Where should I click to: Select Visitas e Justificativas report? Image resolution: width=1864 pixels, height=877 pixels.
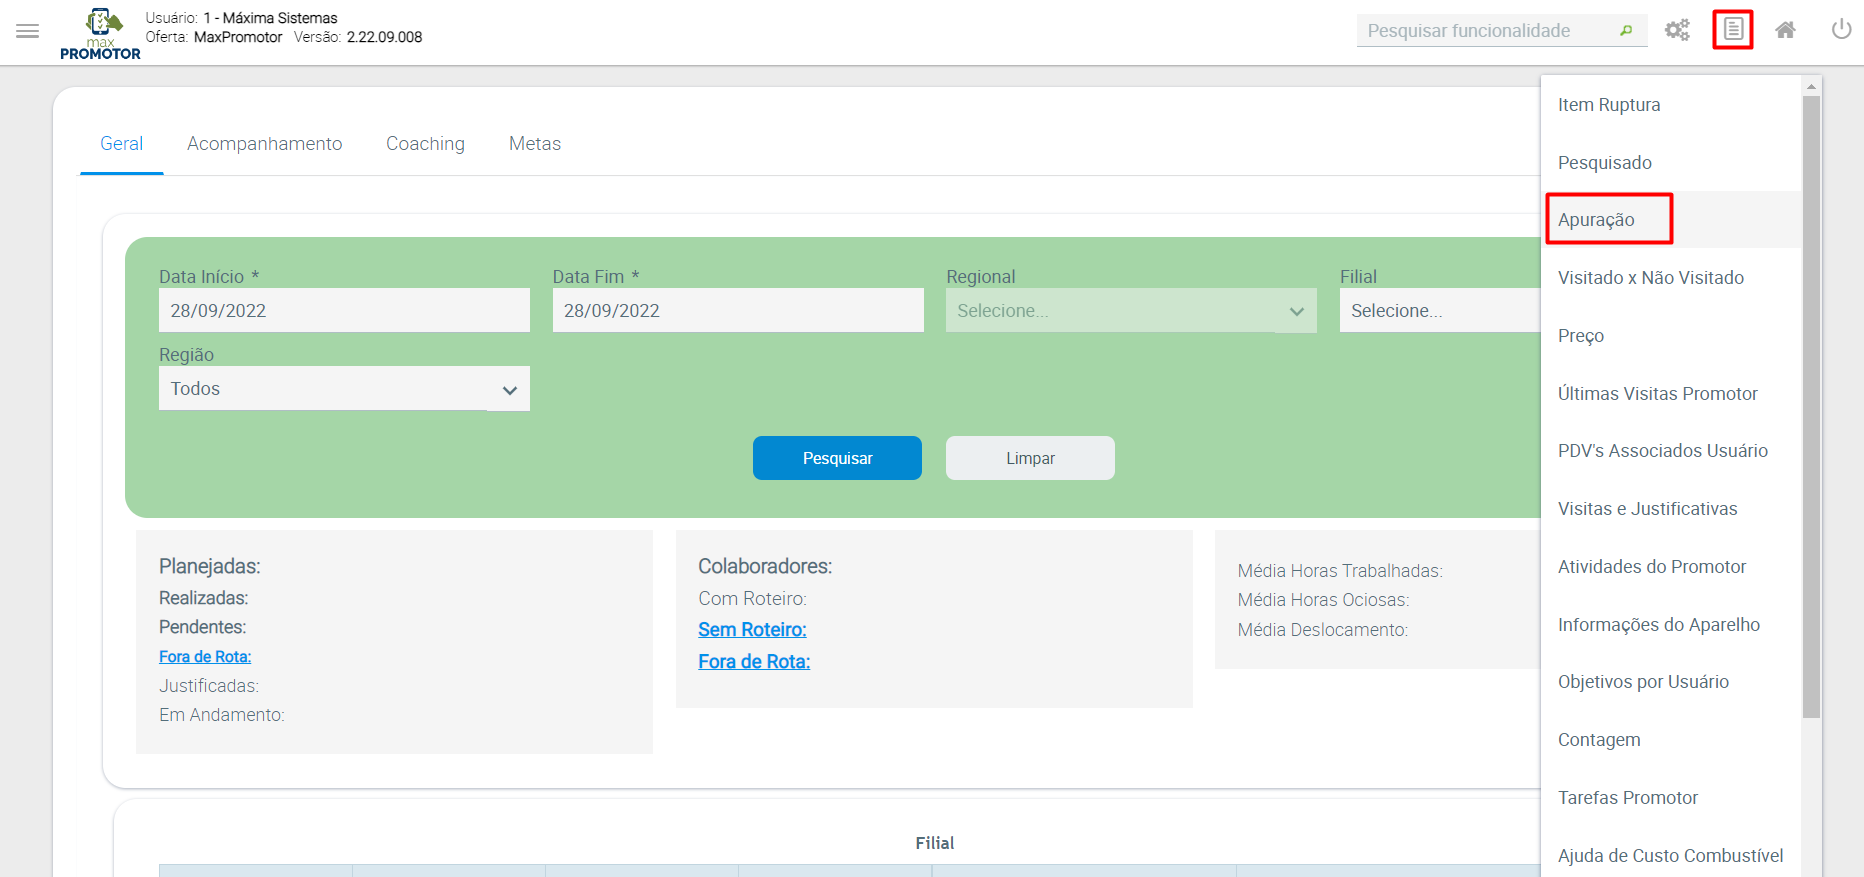click(x=1671, y=509)
